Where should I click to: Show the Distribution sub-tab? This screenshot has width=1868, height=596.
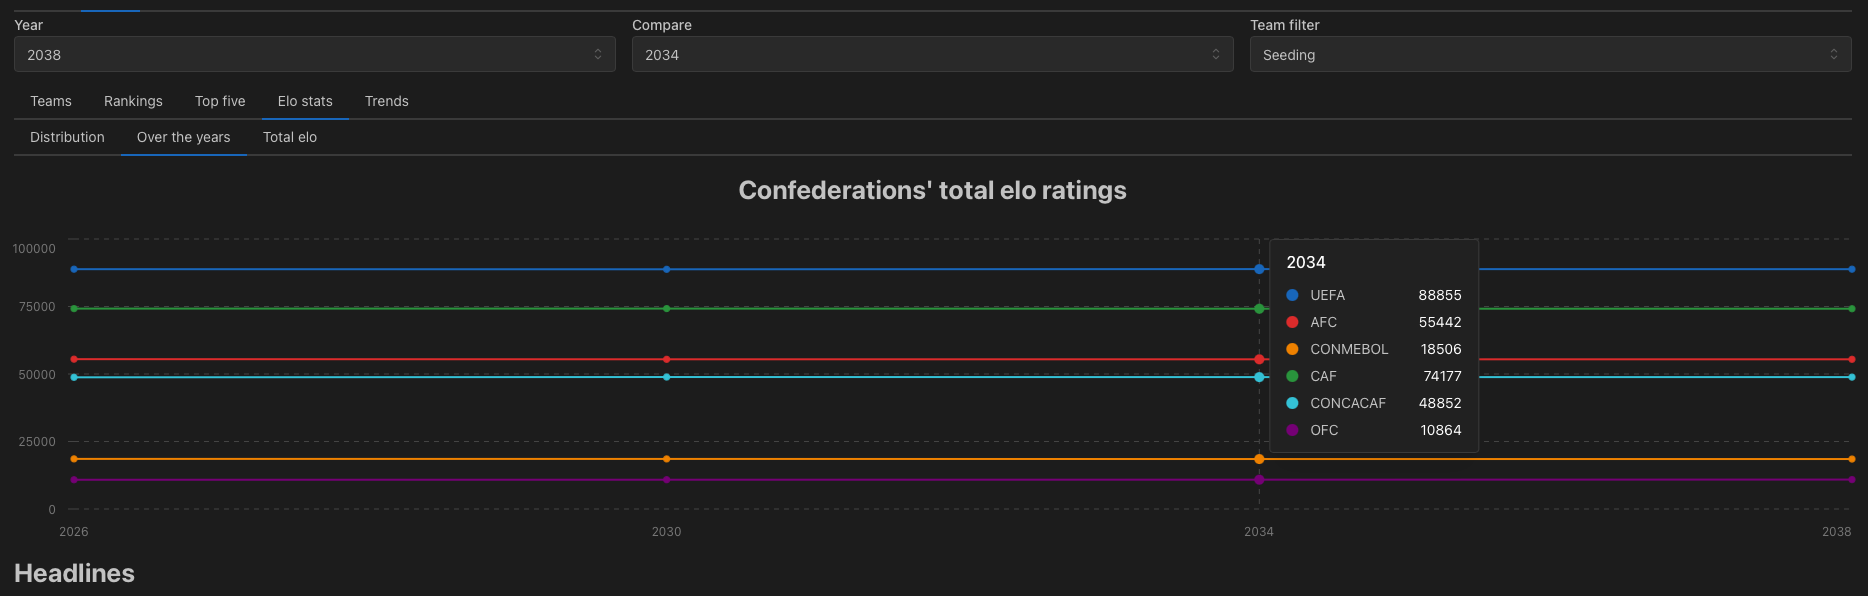tap(67, 137)
